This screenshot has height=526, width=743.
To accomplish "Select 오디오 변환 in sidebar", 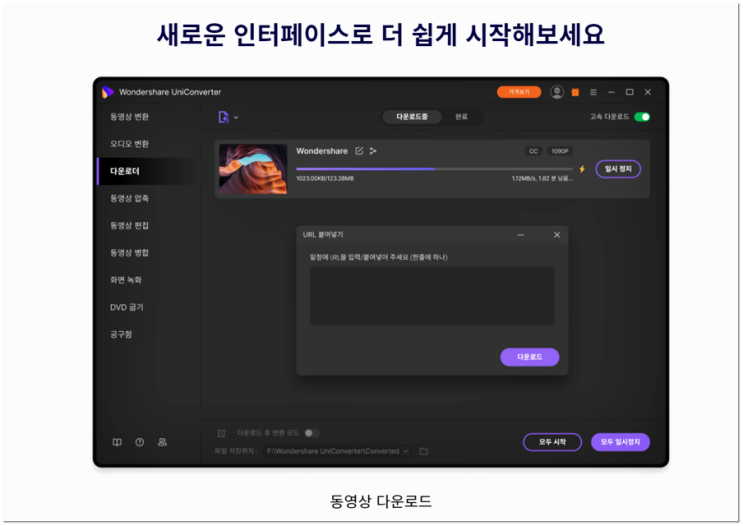I will coord(129,144).
